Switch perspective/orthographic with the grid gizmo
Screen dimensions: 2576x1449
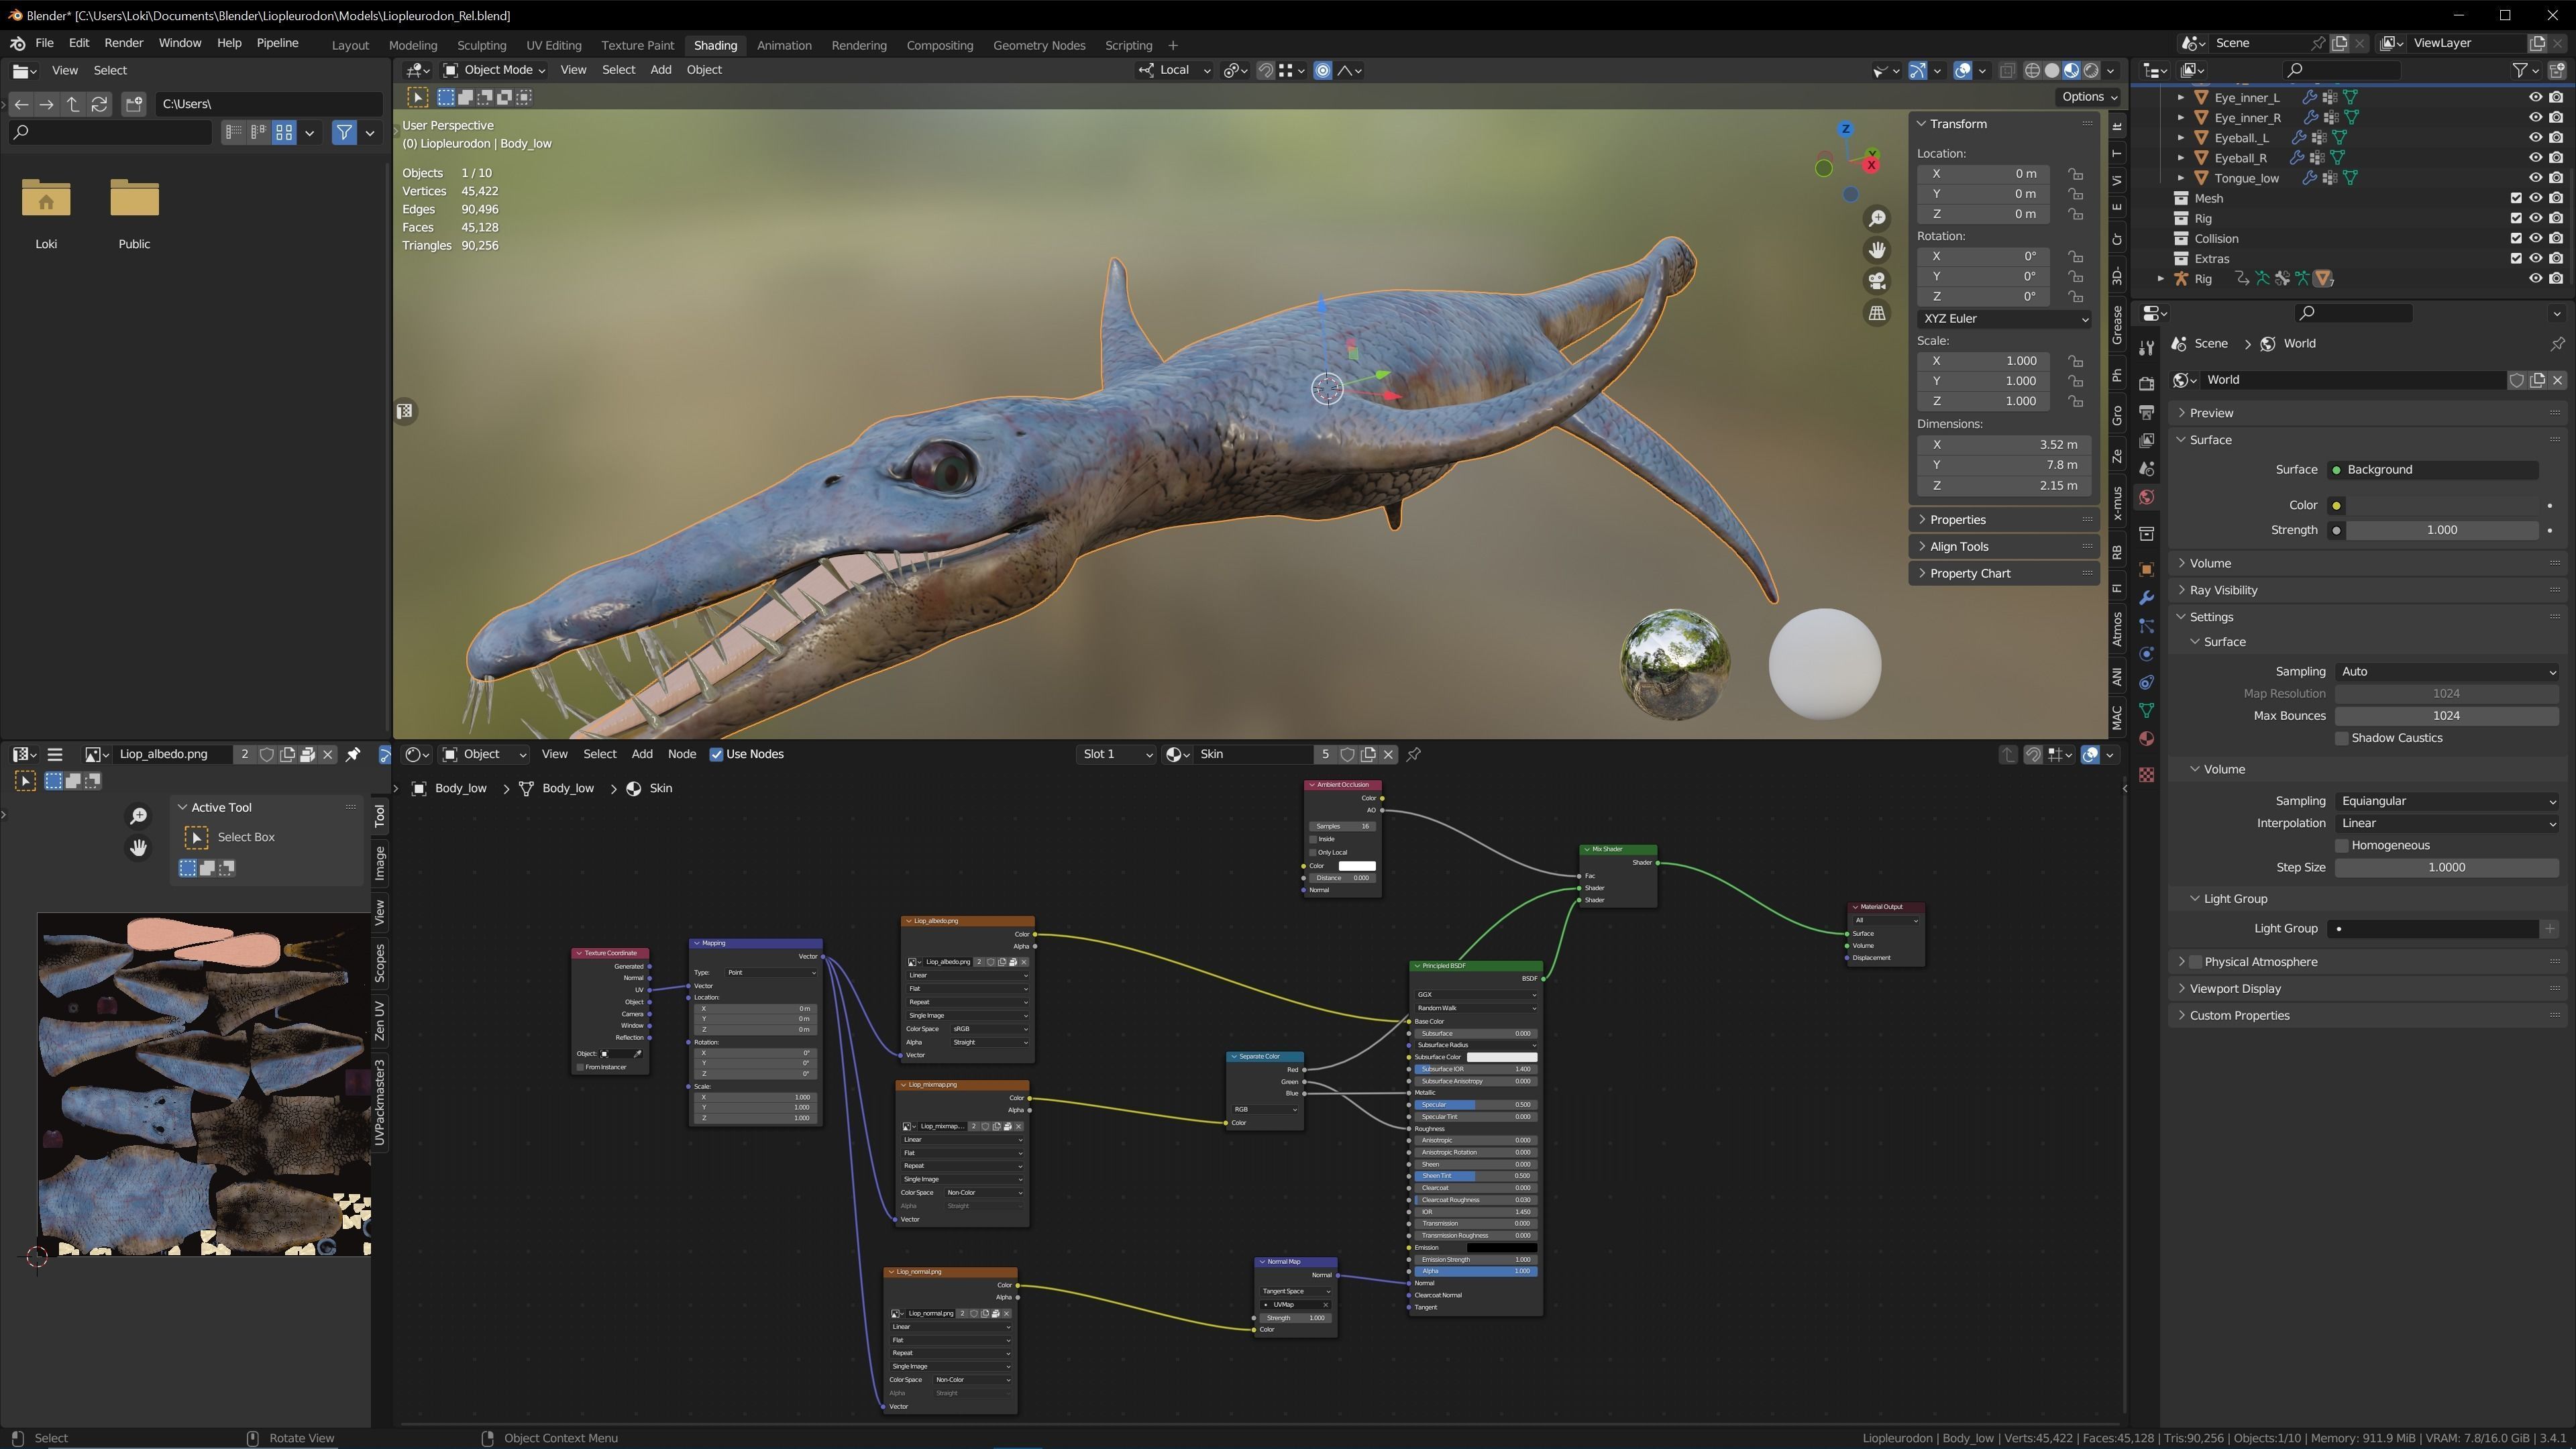click(1877, 313)
